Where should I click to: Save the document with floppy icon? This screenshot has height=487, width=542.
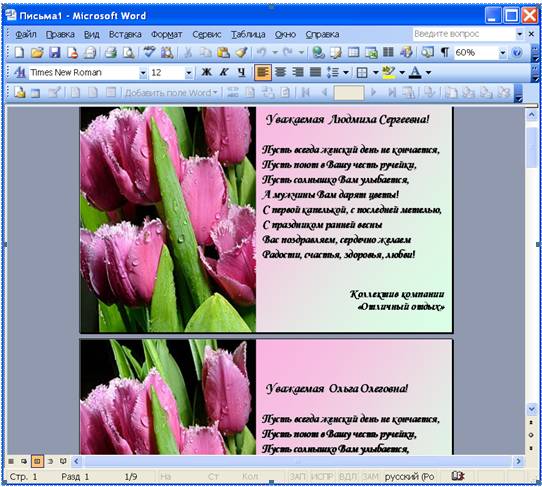55,53
